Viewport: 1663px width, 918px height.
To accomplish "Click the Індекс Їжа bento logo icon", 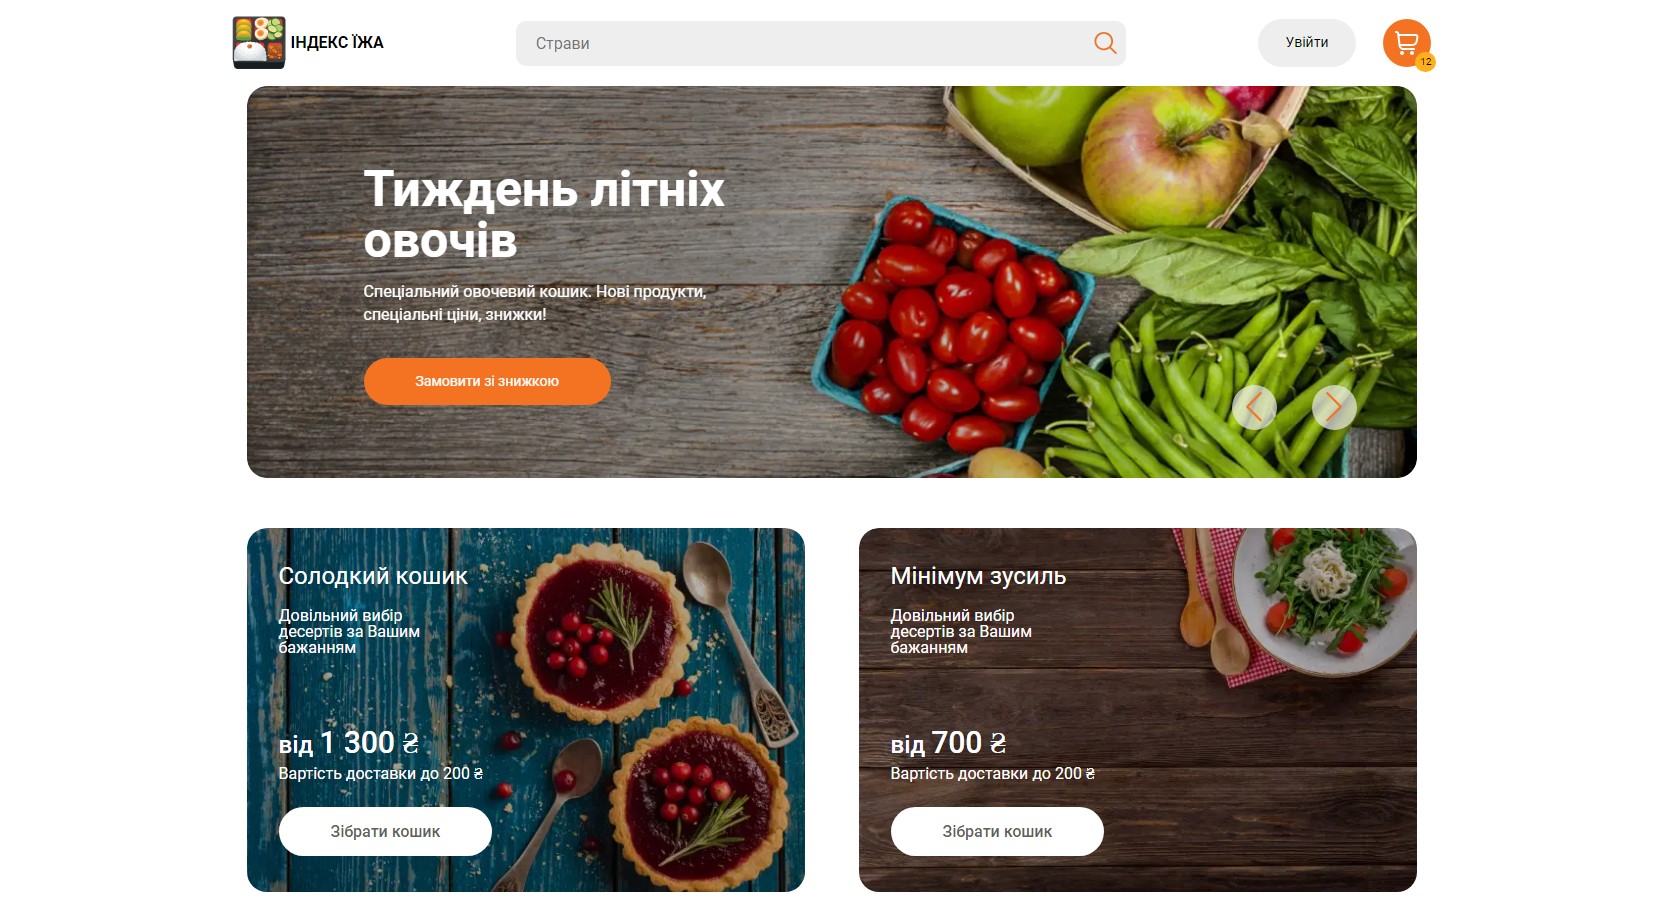I will click(259, 42).
